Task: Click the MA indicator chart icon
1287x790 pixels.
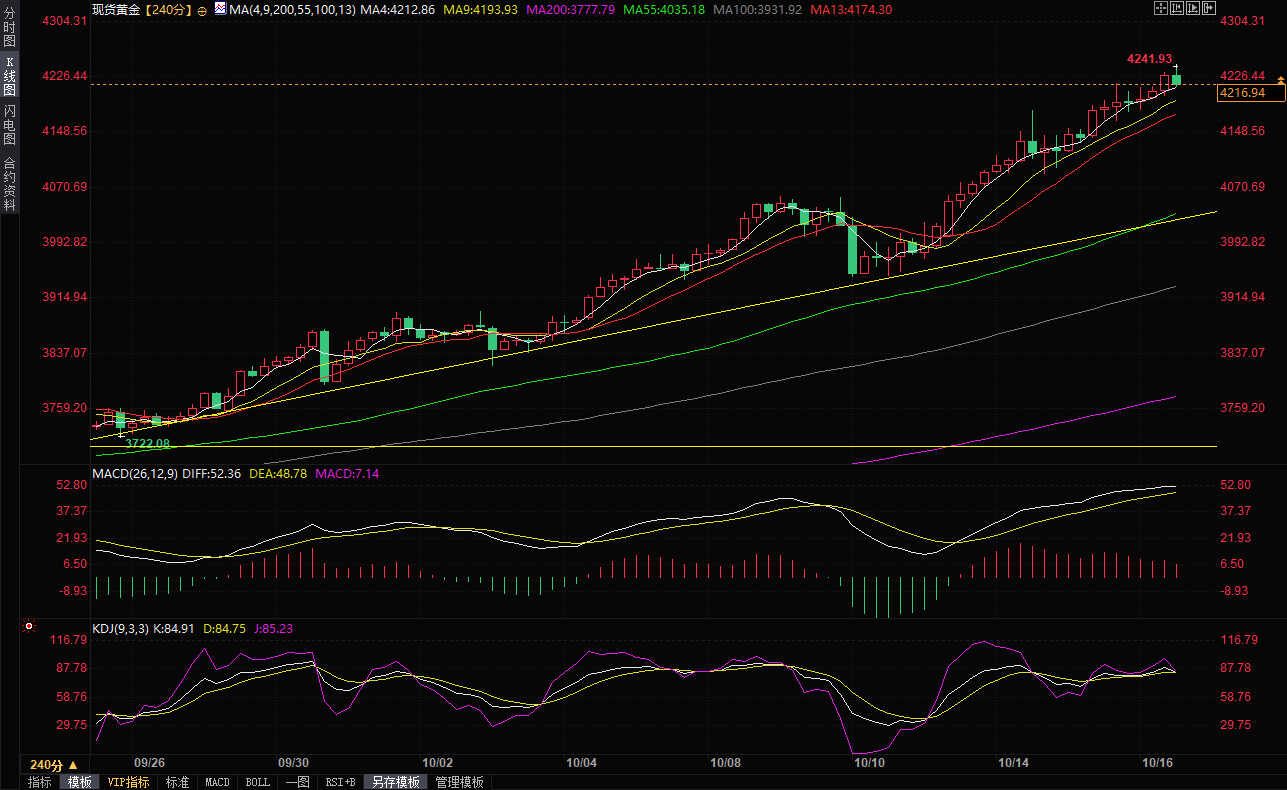Action: [x=220, y=8]
